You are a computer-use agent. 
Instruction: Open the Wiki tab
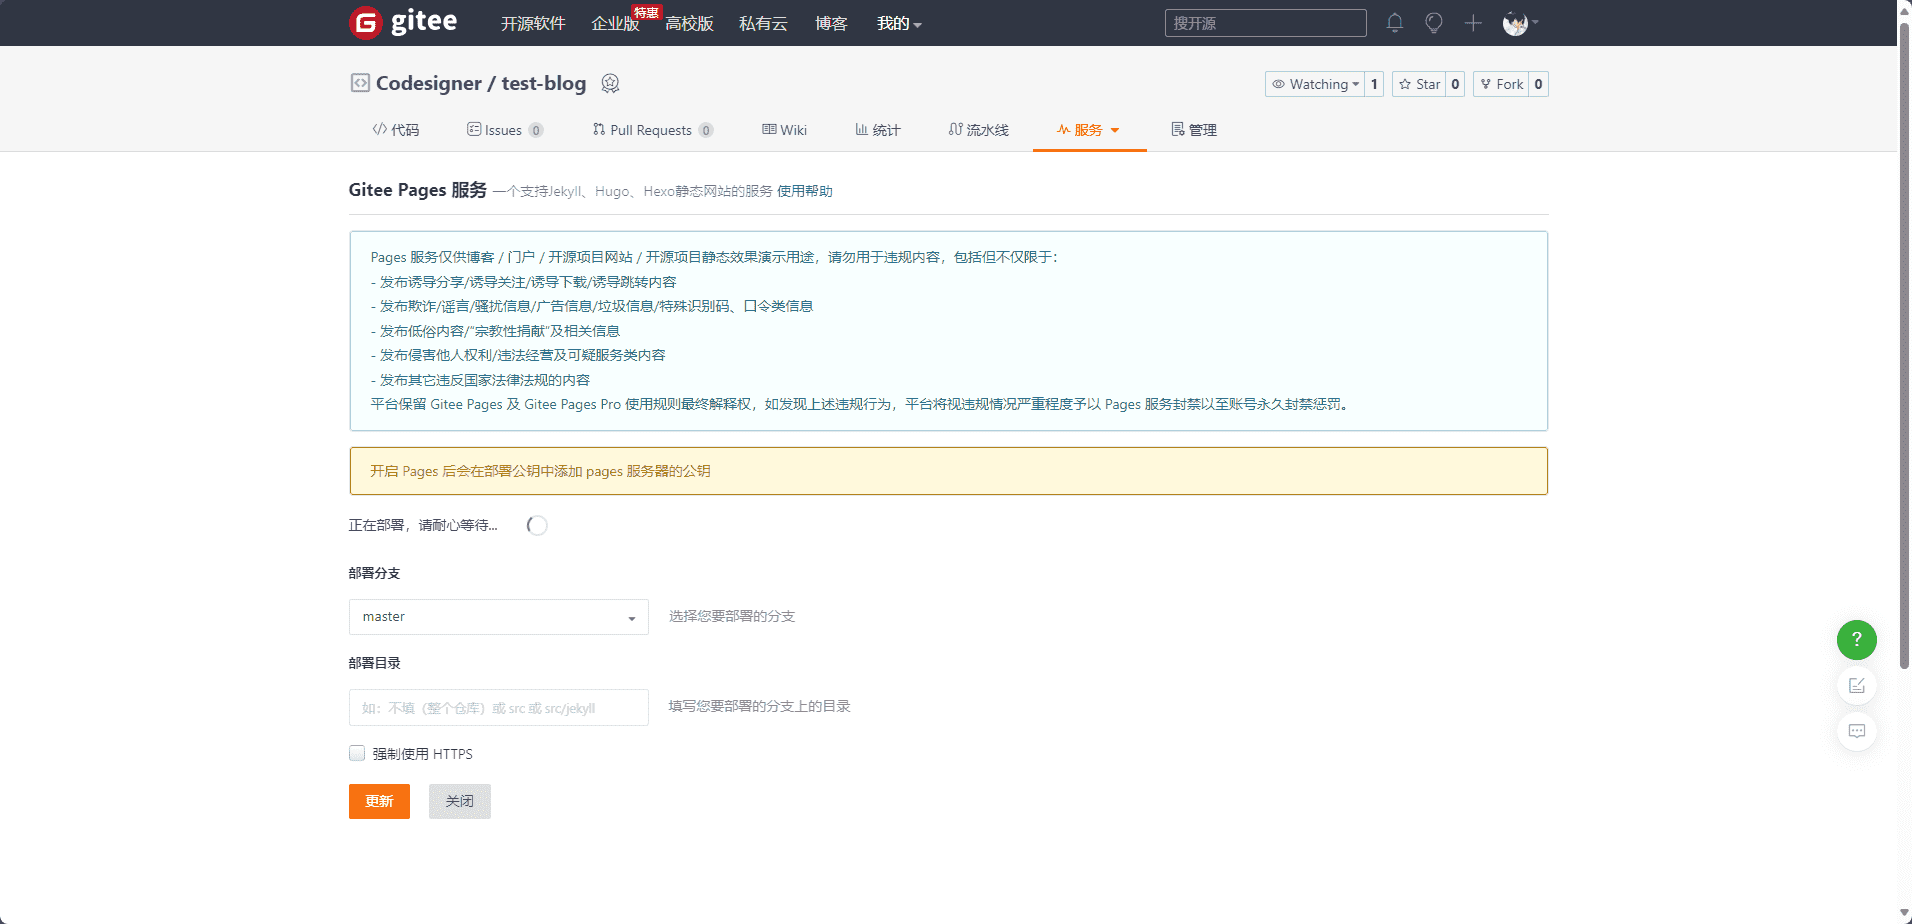pos(784,130)
